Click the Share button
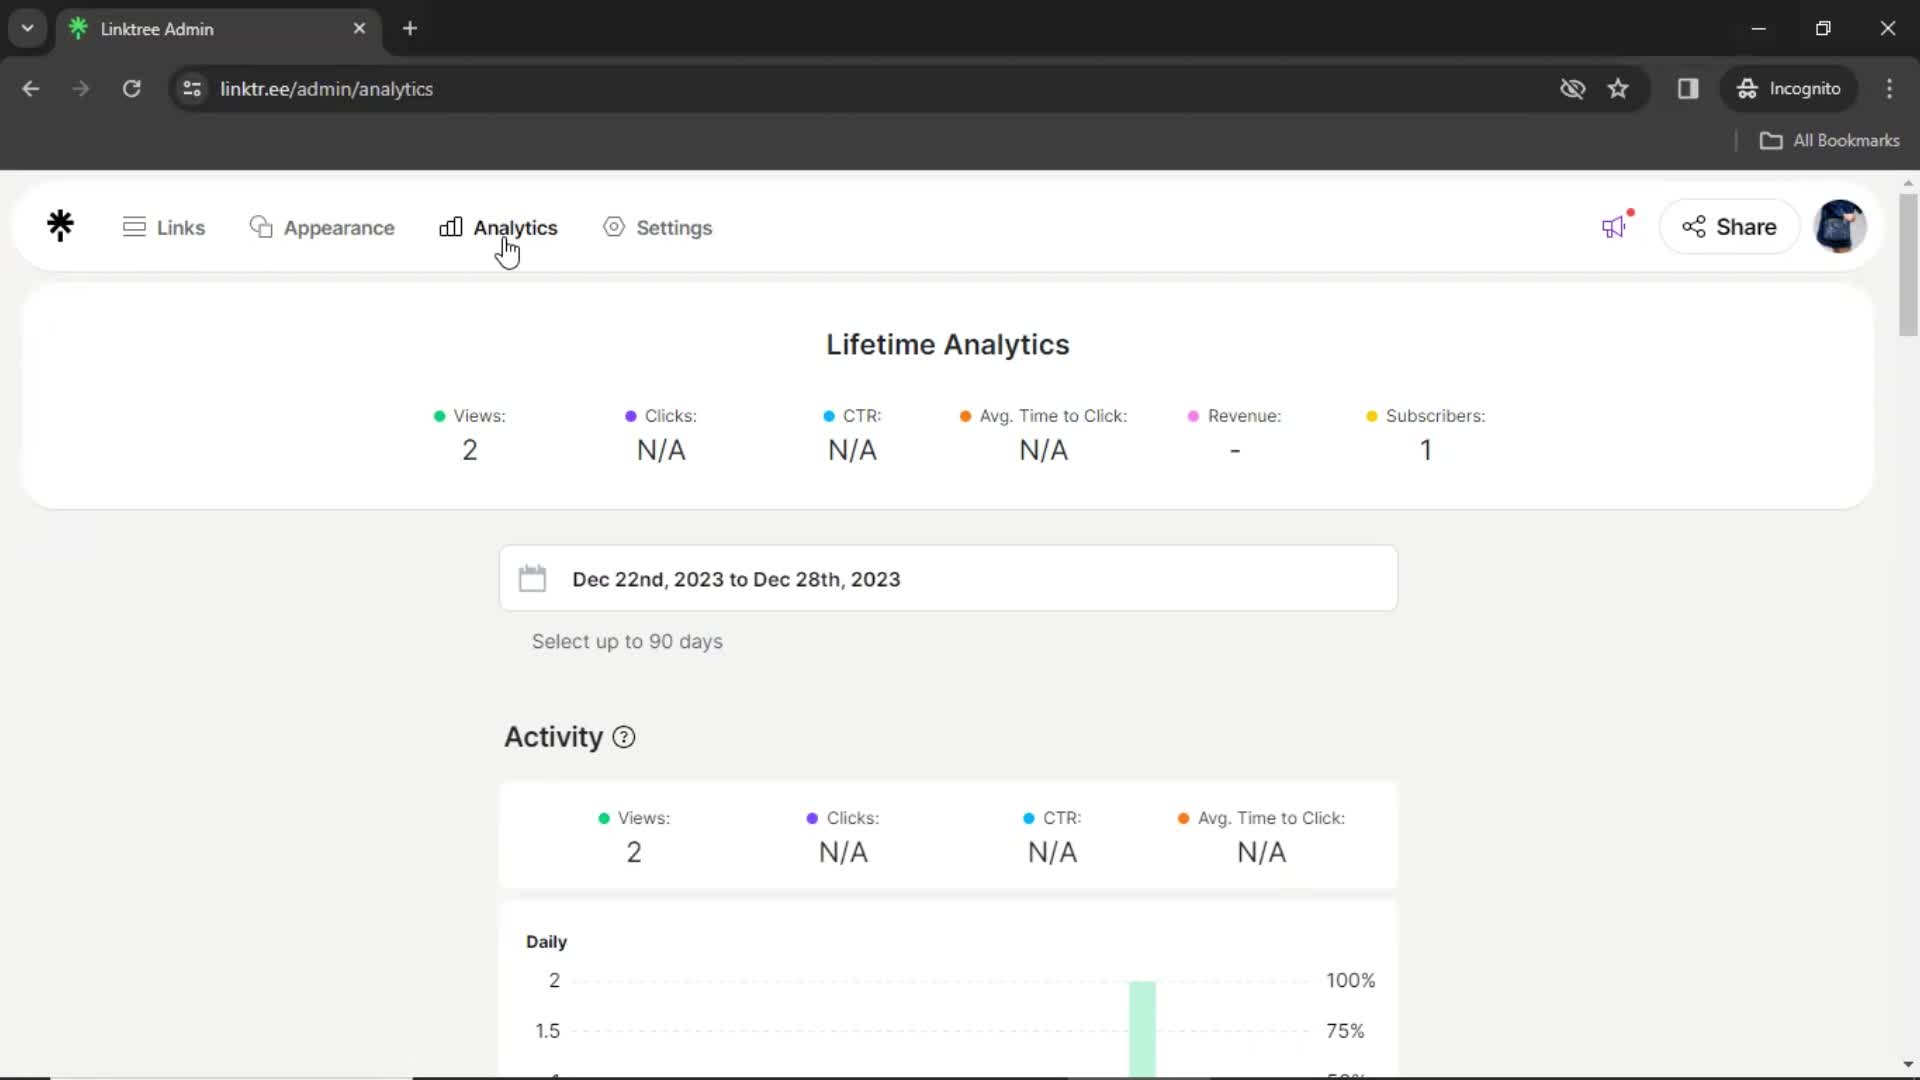Viewport: 1920px width, 1080px height. click(1727, 225)
